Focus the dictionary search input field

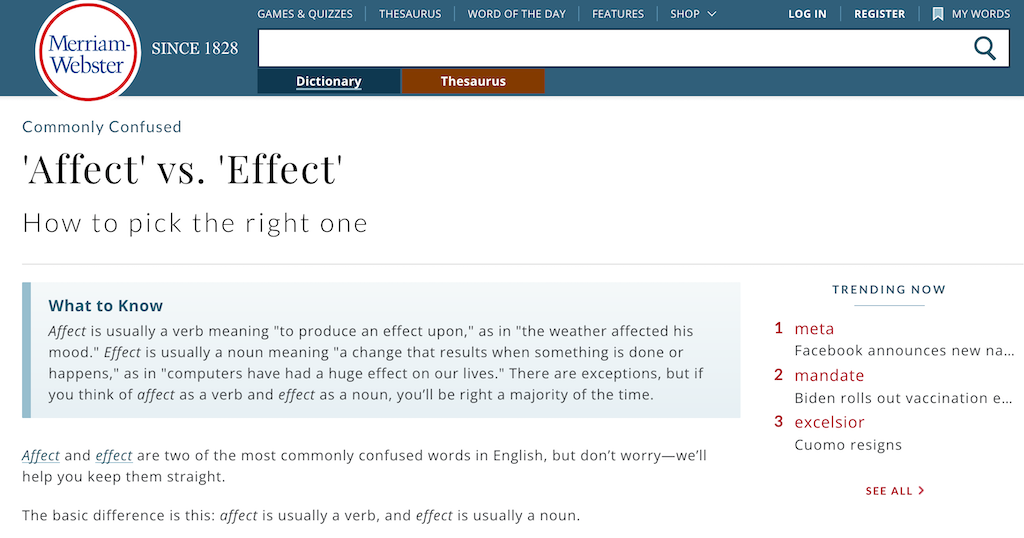610,48
